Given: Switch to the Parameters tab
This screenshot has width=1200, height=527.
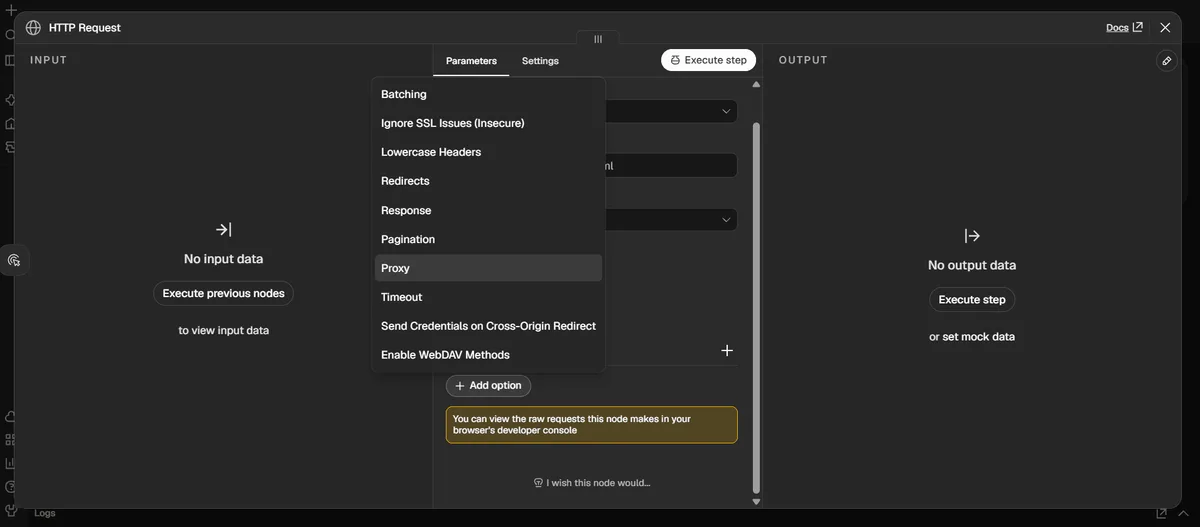Looking at the screenshot, I should [x=471, y=61].
